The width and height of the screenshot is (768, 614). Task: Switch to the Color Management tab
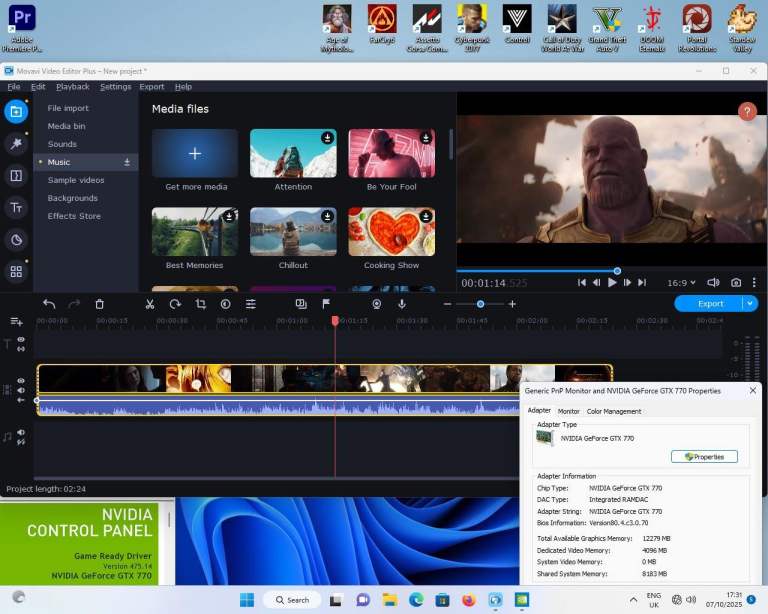(x=614, y=411)
